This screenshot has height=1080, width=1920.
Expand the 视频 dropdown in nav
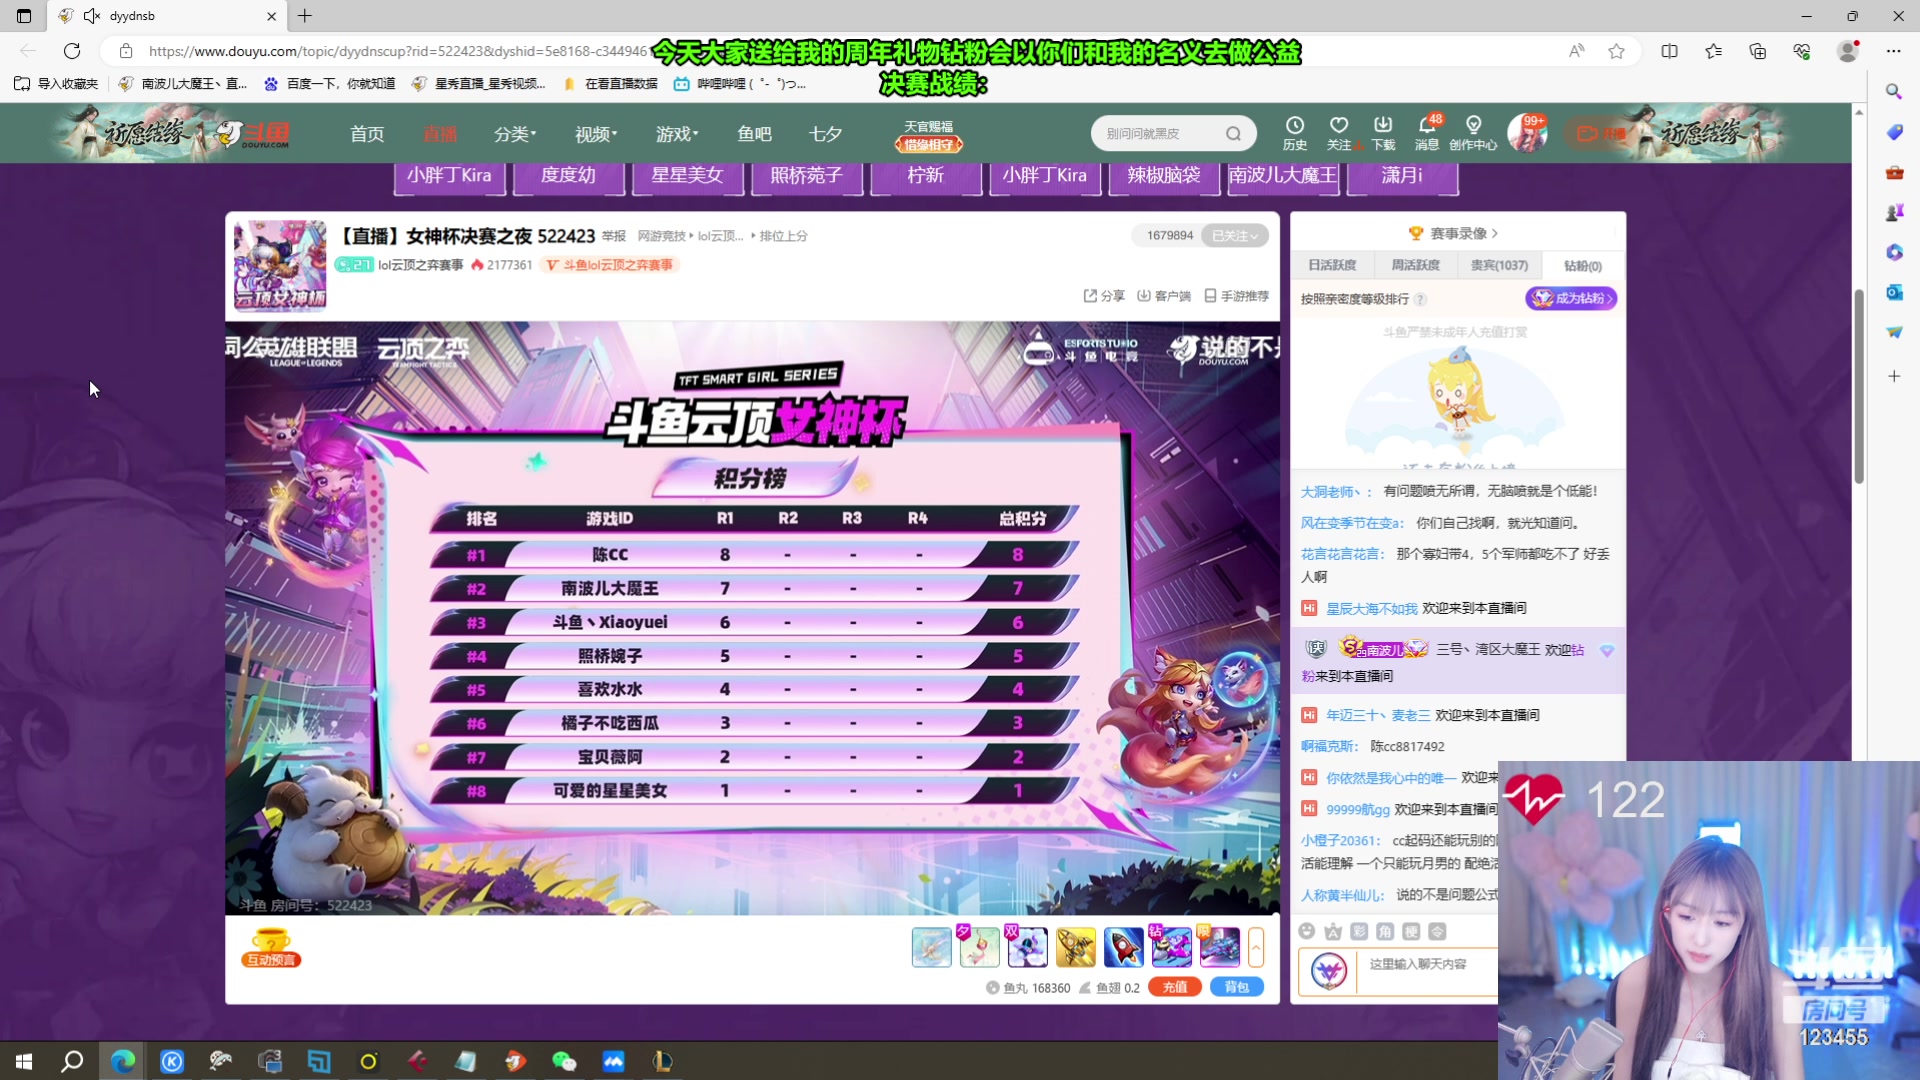click(x=596, y=134)
